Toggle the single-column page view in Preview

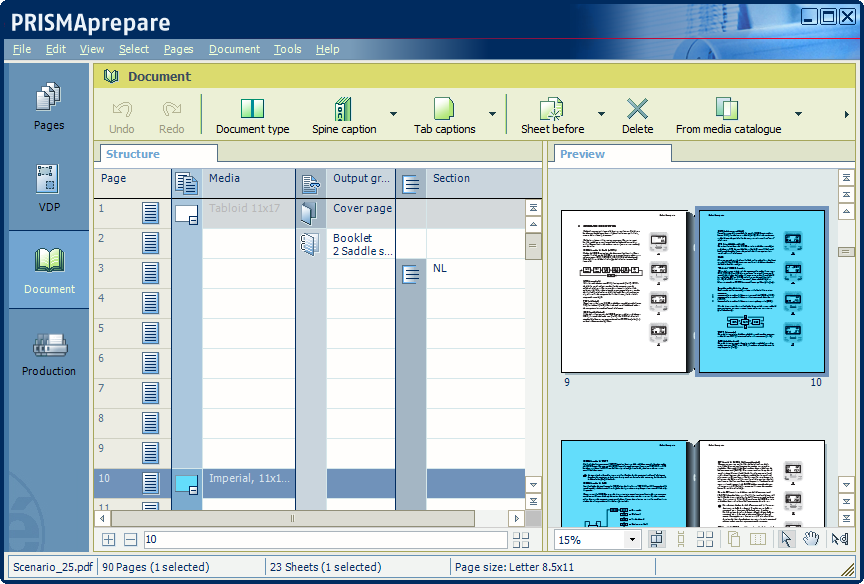(681, 539)
